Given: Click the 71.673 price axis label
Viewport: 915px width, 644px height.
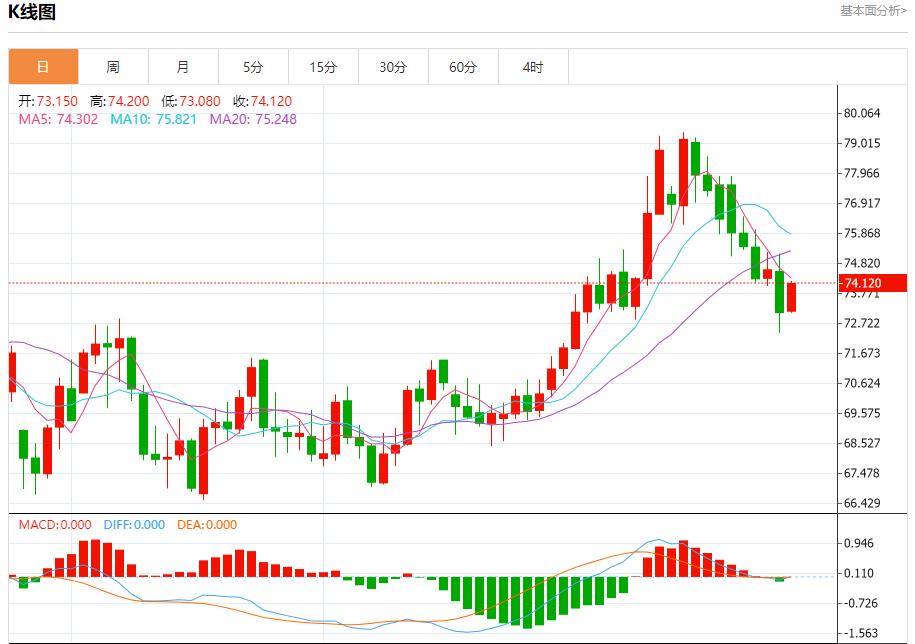Looking at the screenshot, I should point(862,353).
